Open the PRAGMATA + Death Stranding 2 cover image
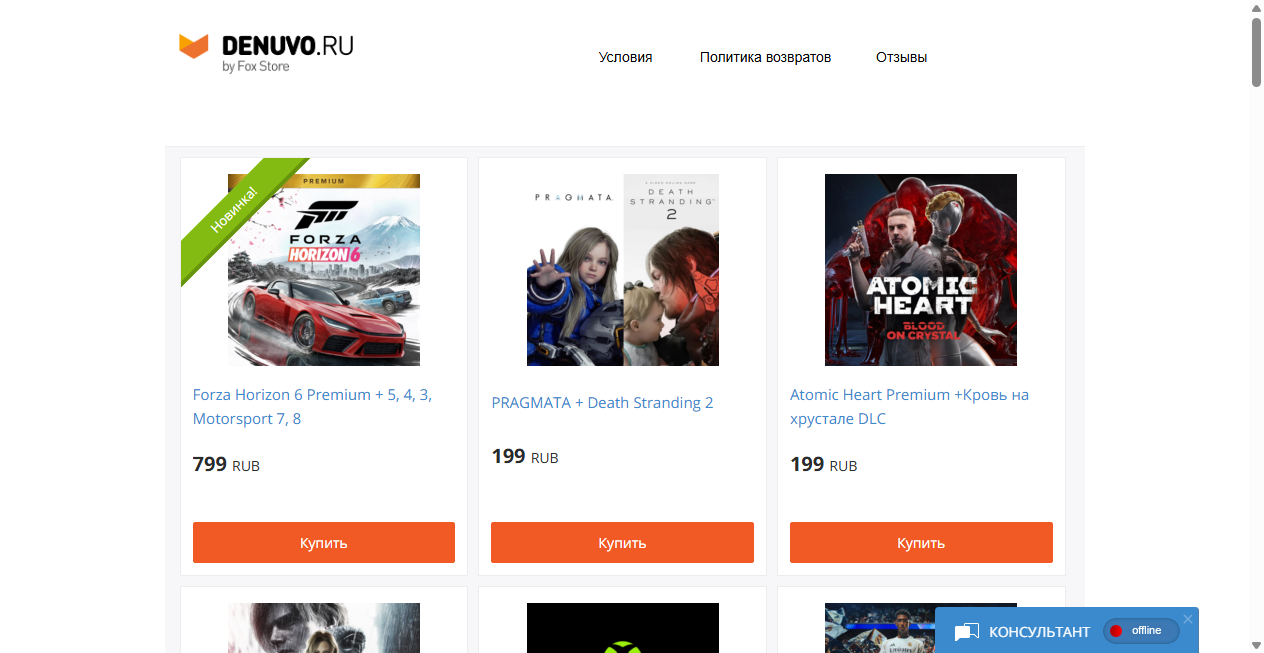The image size is (1264, 653). pyautogui.click(x=622, y=270)
